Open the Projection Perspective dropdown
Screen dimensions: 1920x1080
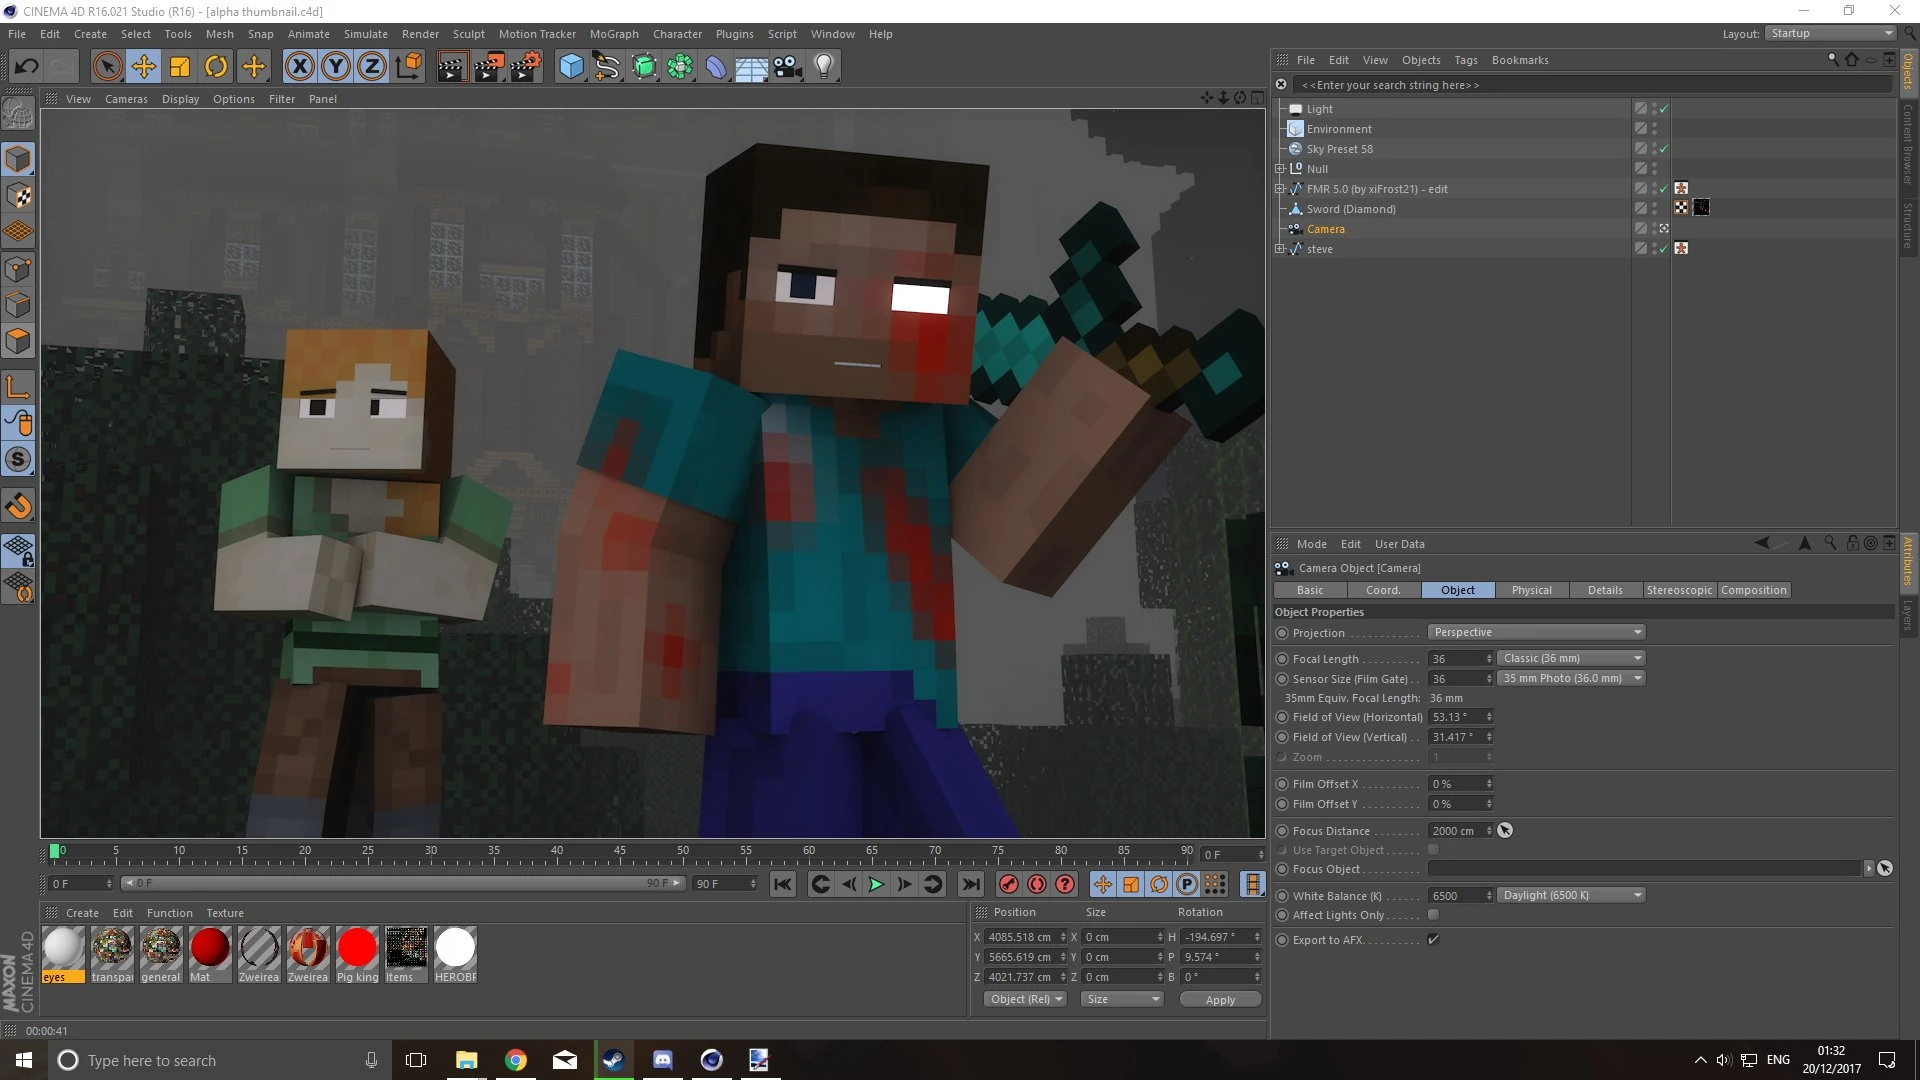[x=1536, y=632]
